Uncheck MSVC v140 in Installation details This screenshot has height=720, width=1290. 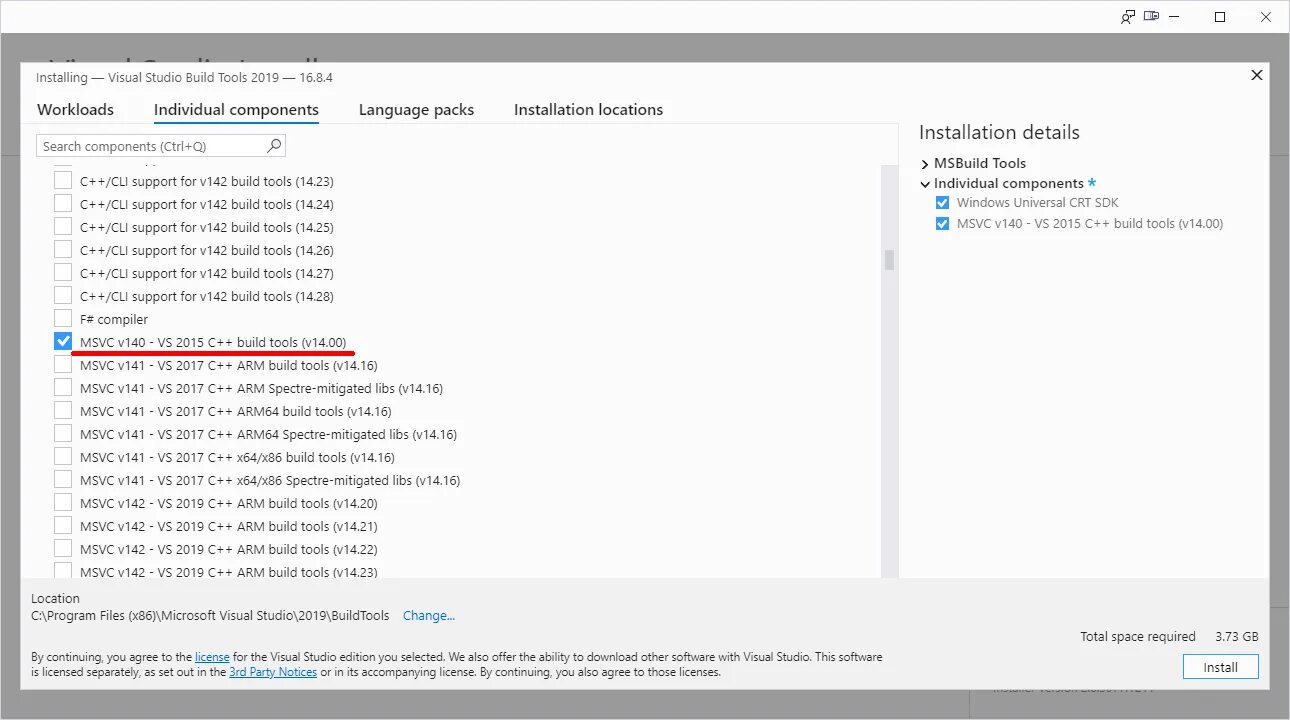pyautogui.click(x=942, y=224)
